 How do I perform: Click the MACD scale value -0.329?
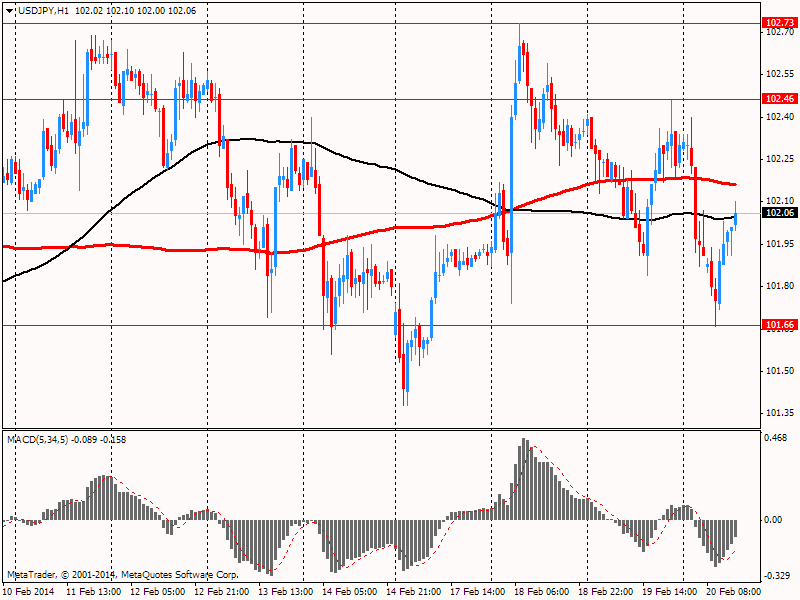tap(776, 576)
